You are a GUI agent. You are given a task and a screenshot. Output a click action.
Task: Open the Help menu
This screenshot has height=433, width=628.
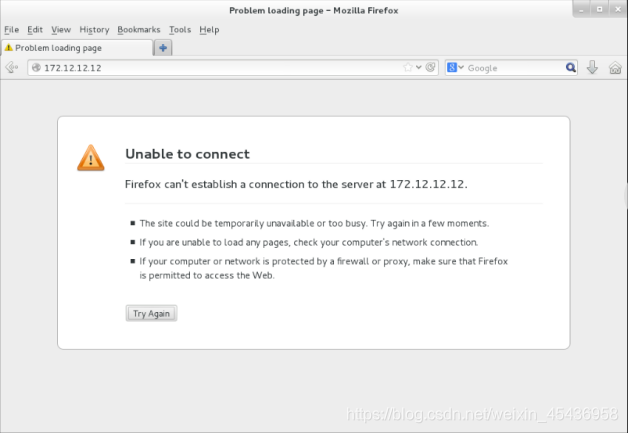[209, 30]
